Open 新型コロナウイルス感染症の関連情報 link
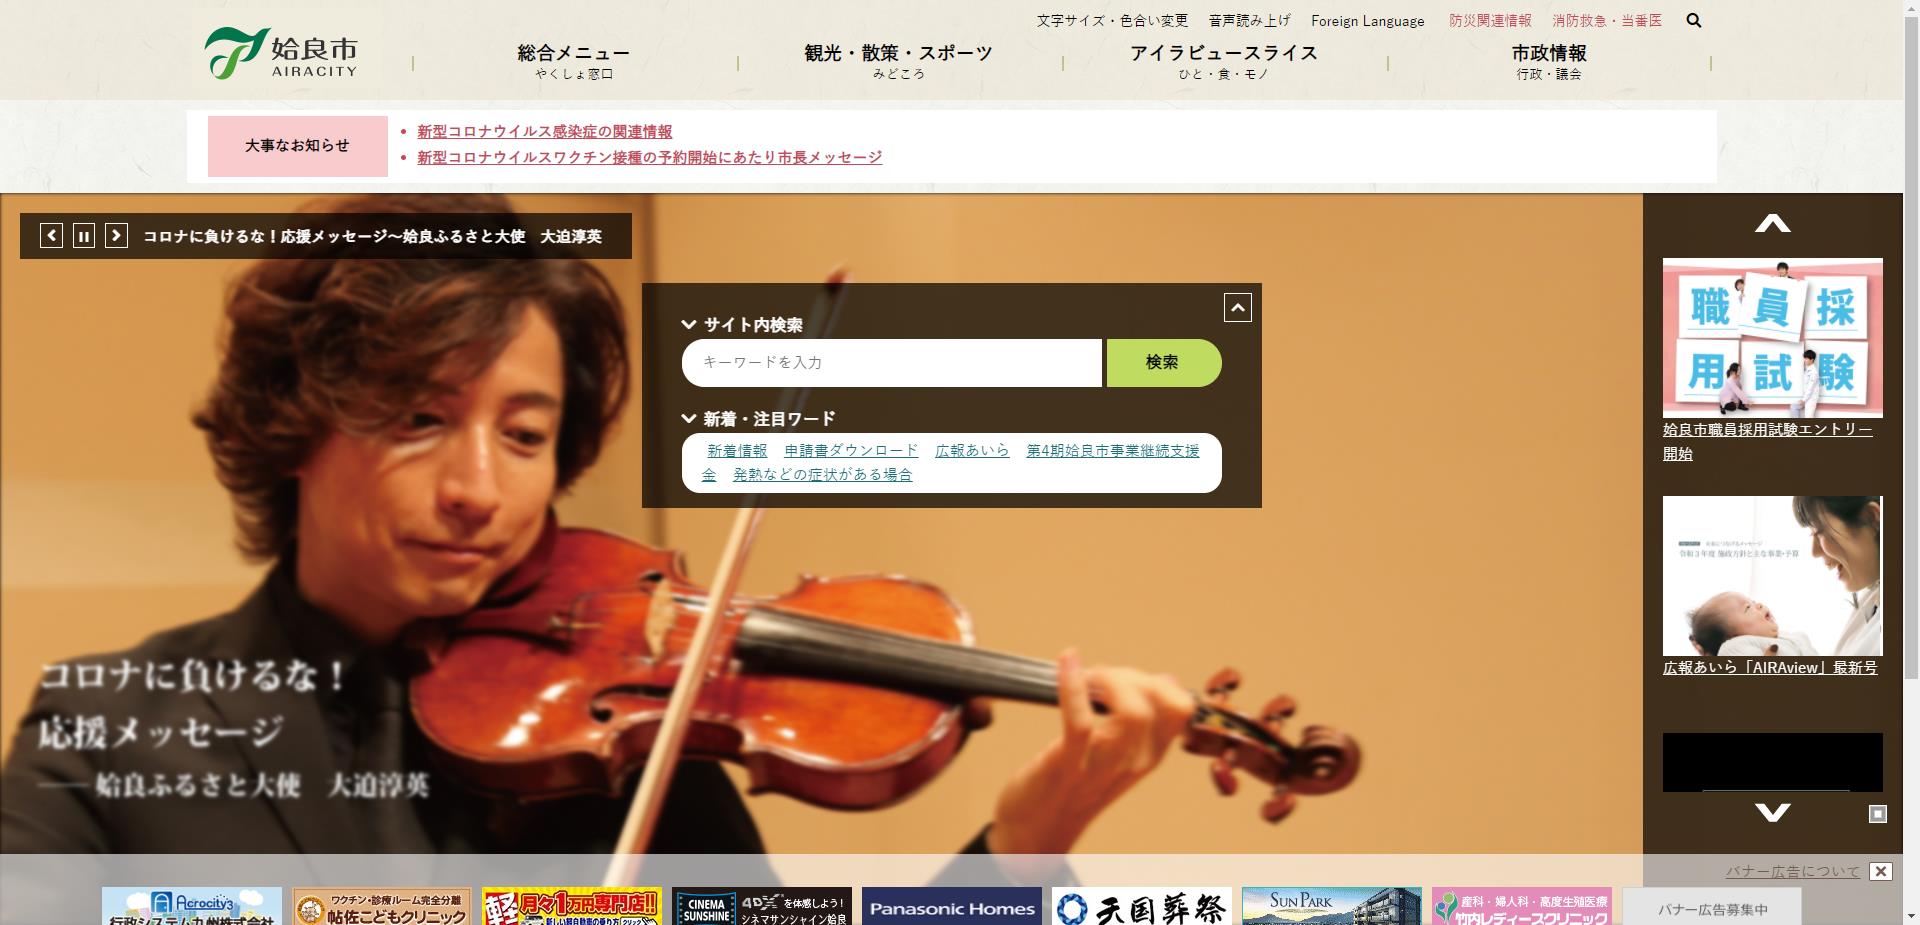Image resolution: width=1920 pixels, height=925 pixels. 544,132
